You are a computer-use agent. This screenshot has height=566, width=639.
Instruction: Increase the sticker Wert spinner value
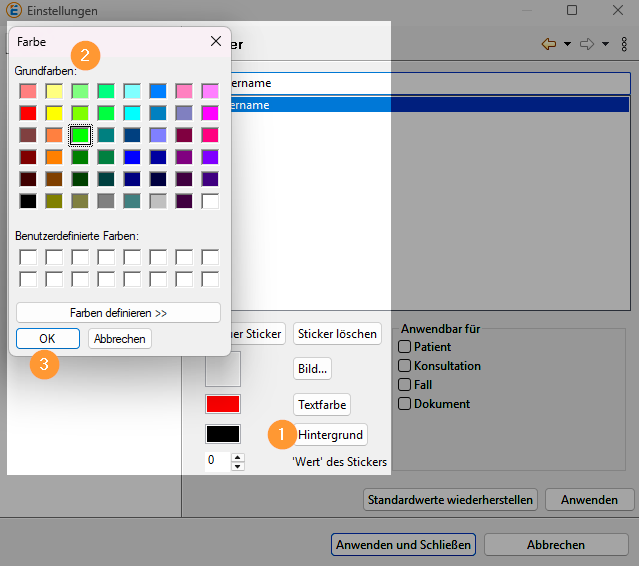pos(237,456)
